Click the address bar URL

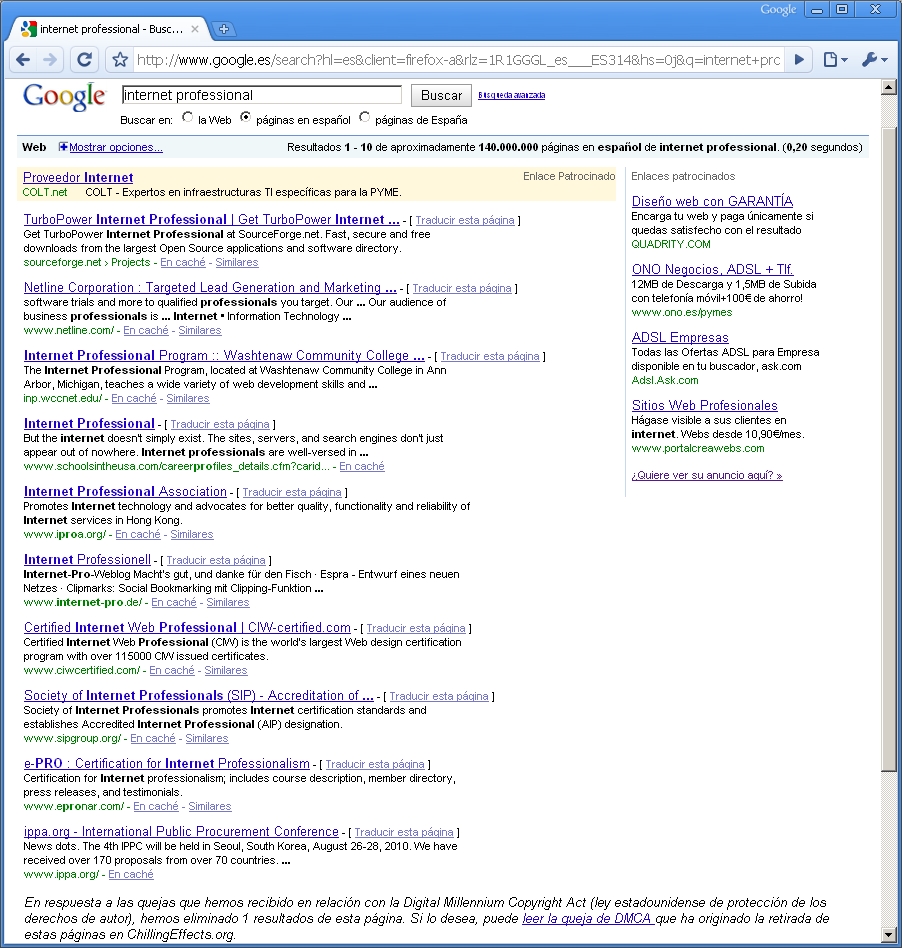458,60
